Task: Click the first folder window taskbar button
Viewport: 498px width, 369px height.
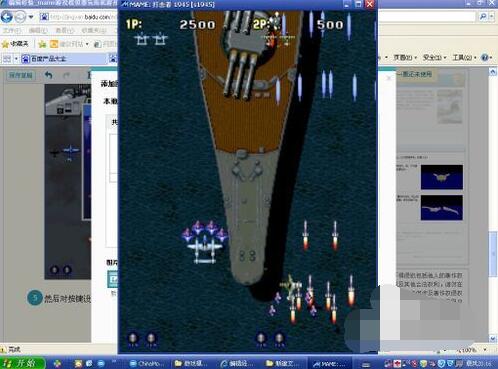Action: click(192, 363)
